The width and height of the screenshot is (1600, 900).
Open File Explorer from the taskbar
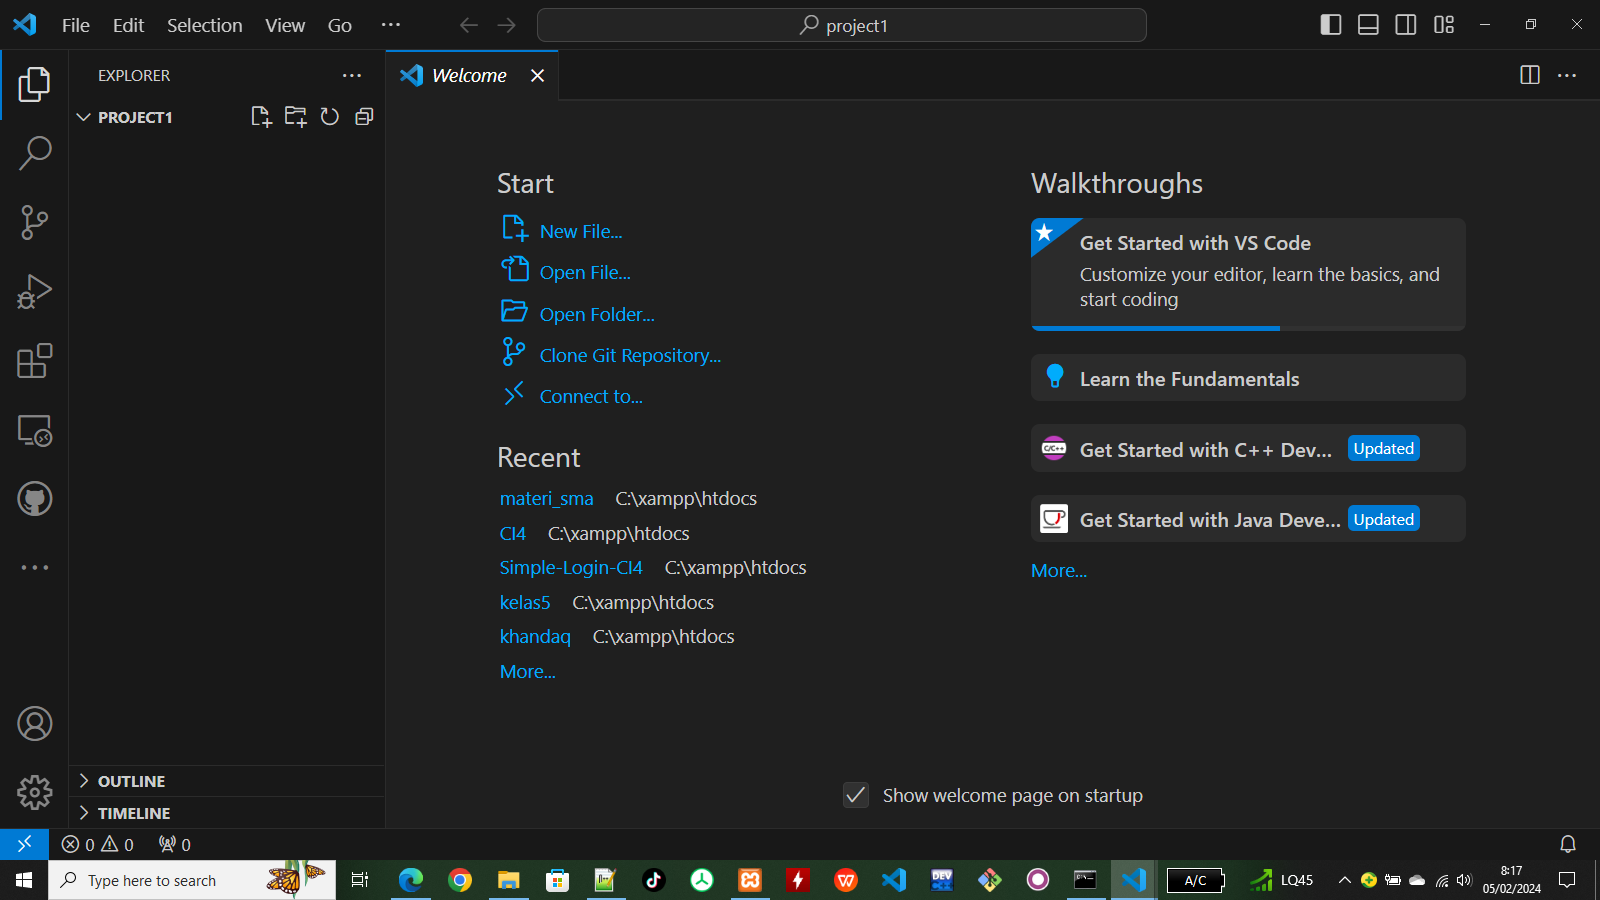coord(509,880)
